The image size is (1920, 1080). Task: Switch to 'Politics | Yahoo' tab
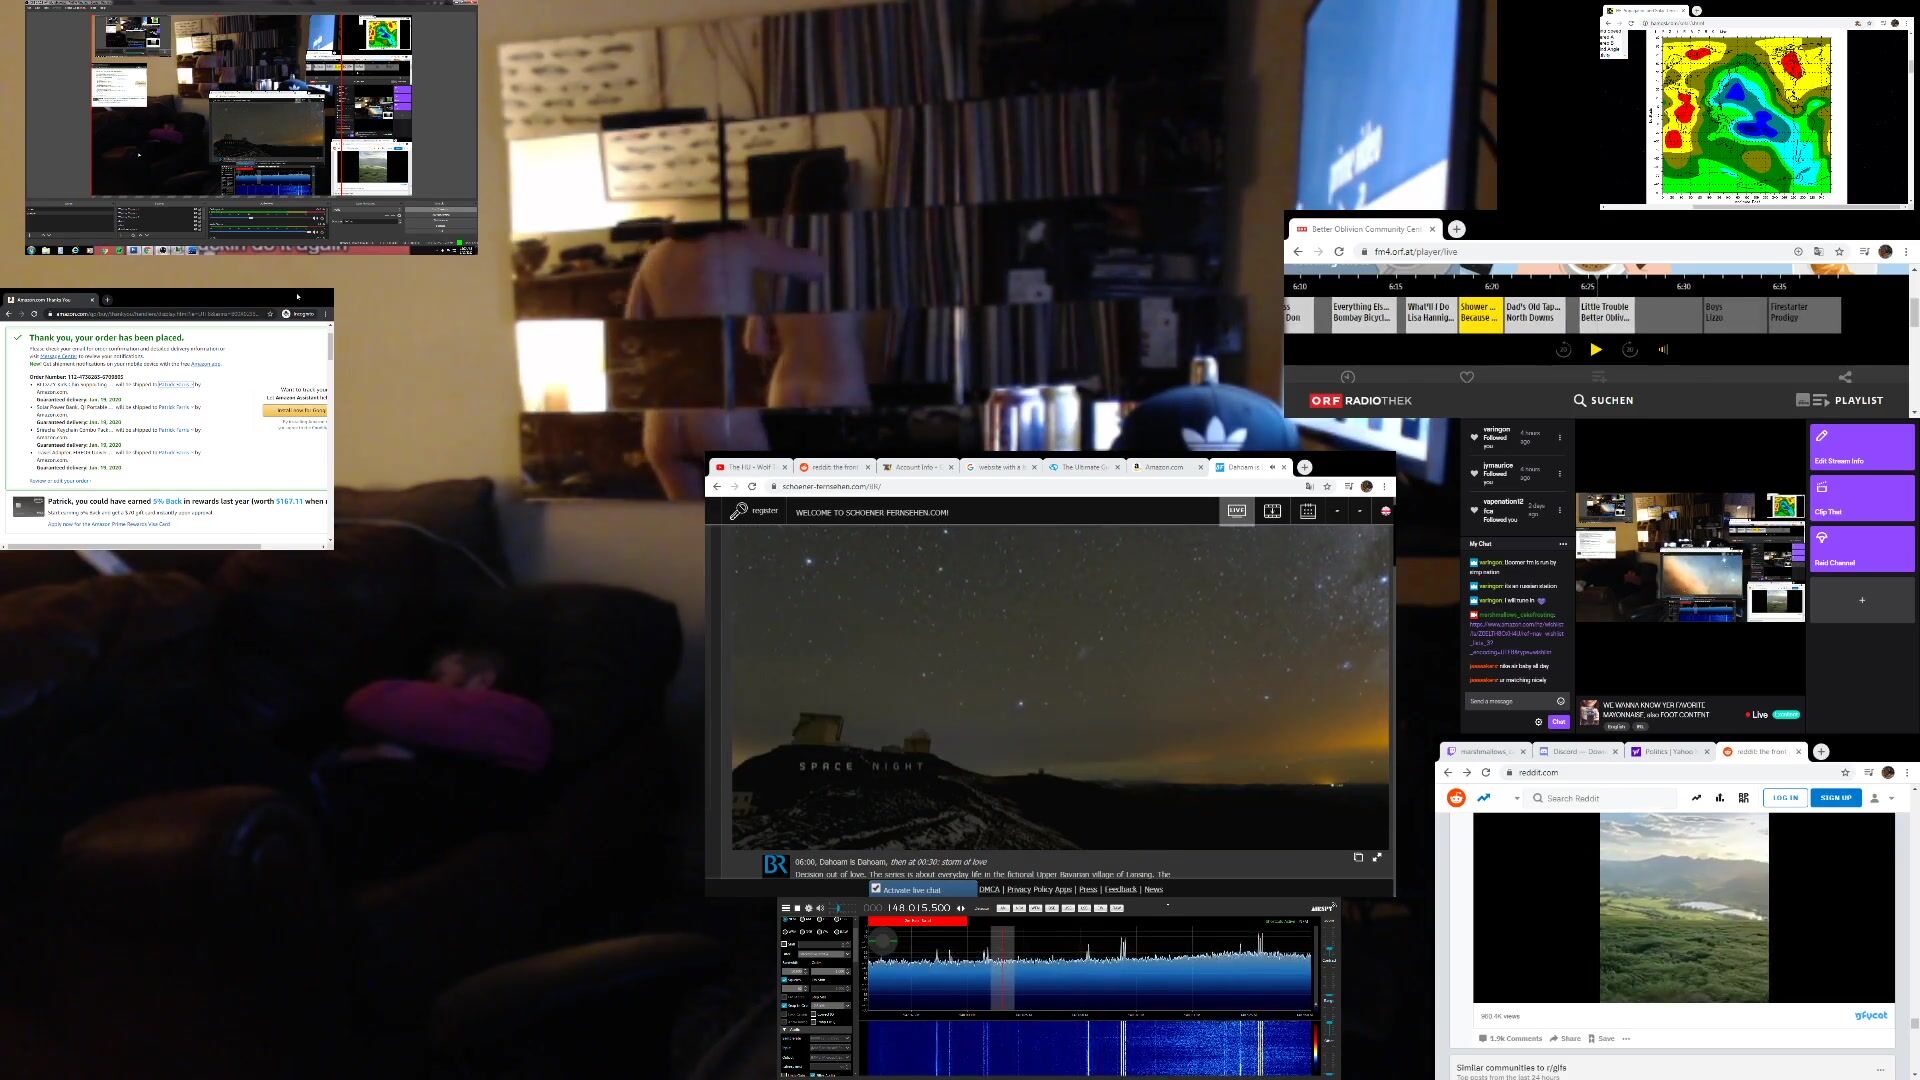tap(1670, 752)
